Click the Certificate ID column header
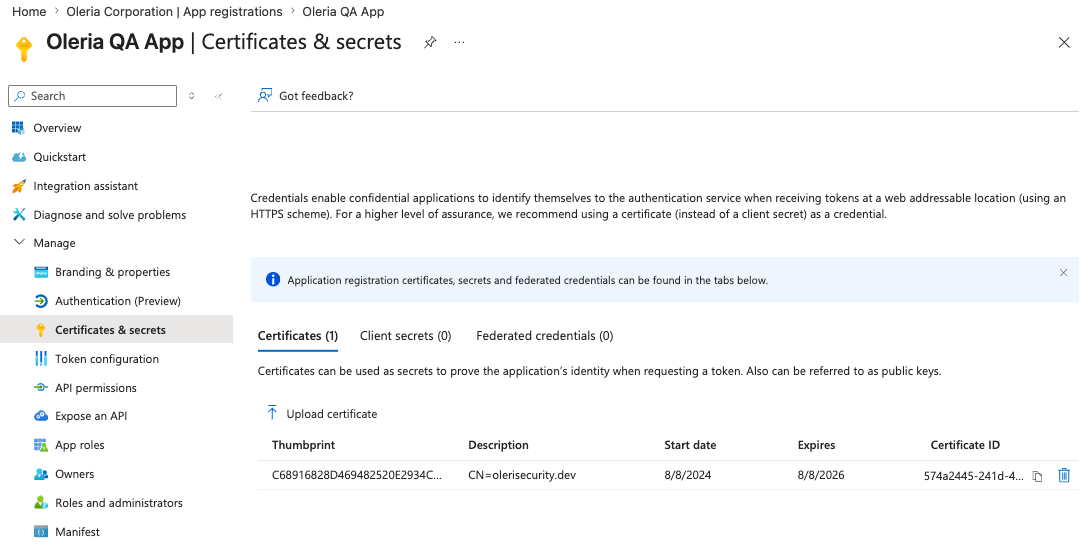 tap(965, 445)
